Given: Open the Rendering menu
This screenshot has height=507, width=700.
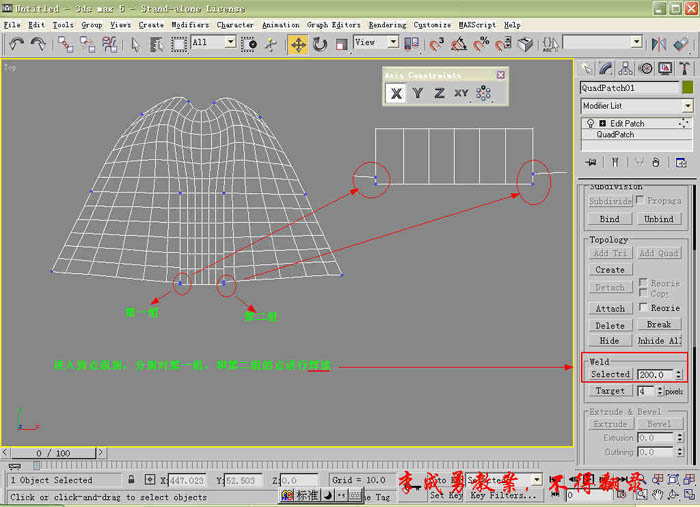Looking at the screenshot, I should tap(388, 25).
